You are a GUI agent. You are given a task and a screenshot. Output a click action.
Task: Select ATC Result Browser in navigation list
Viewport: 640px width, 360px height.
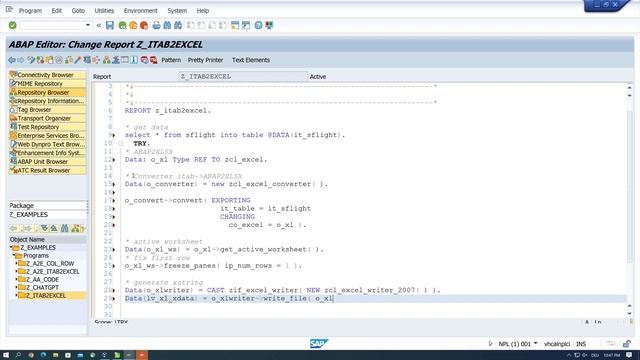(47, 170)
